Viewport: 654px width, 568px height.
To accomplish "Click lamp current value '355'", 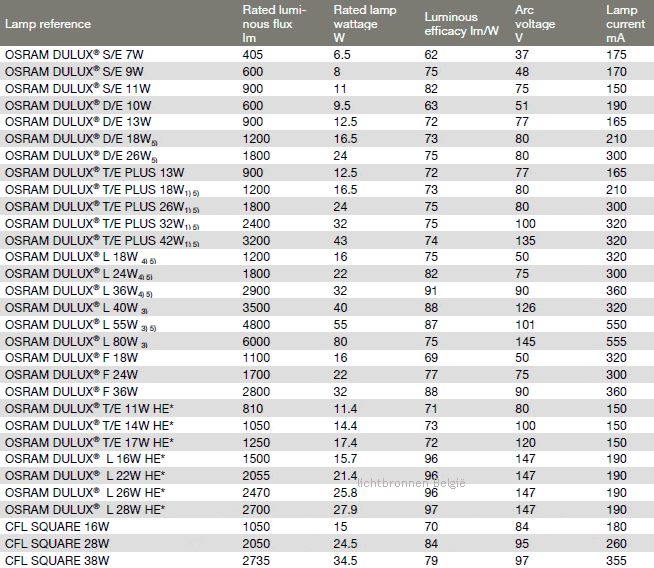I will [616, 561].
